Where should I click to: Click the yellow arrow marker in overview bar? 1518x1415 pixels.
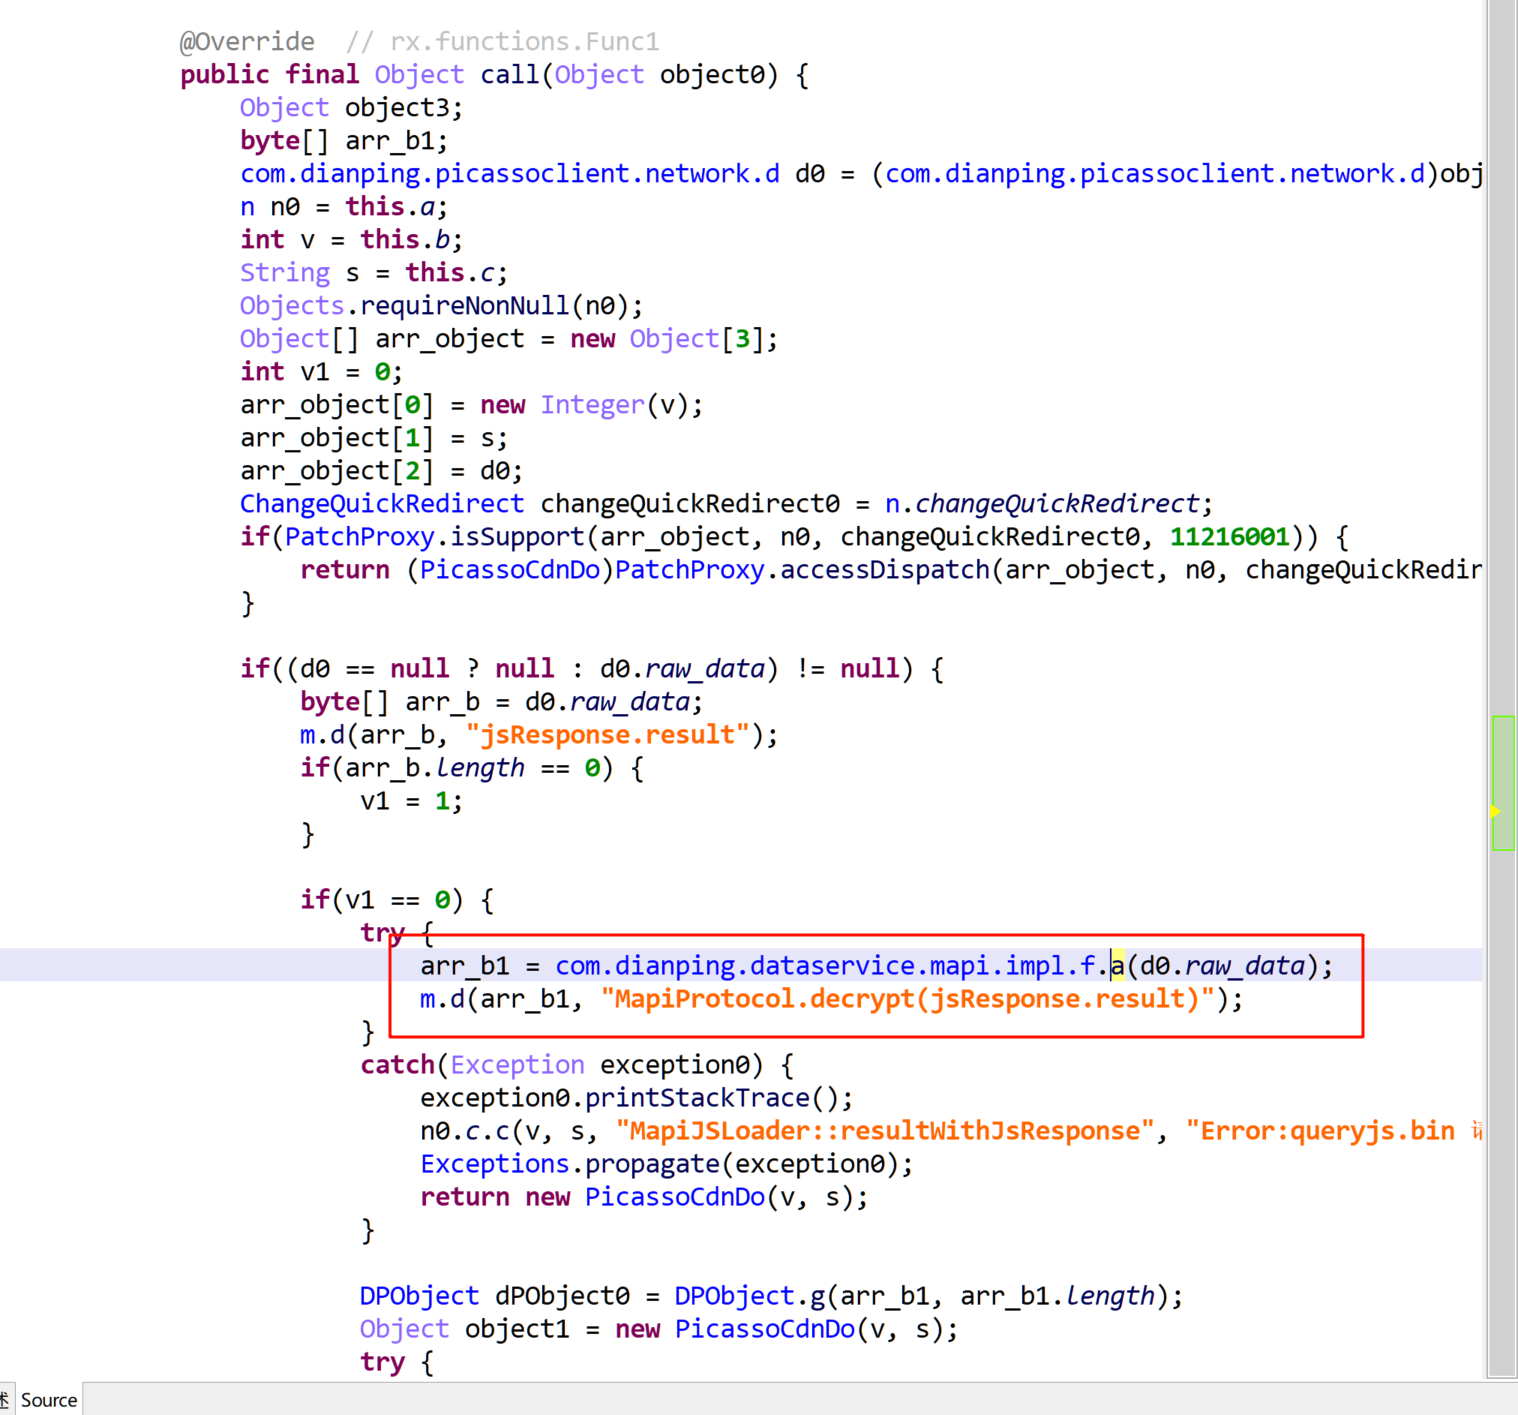1495,811
